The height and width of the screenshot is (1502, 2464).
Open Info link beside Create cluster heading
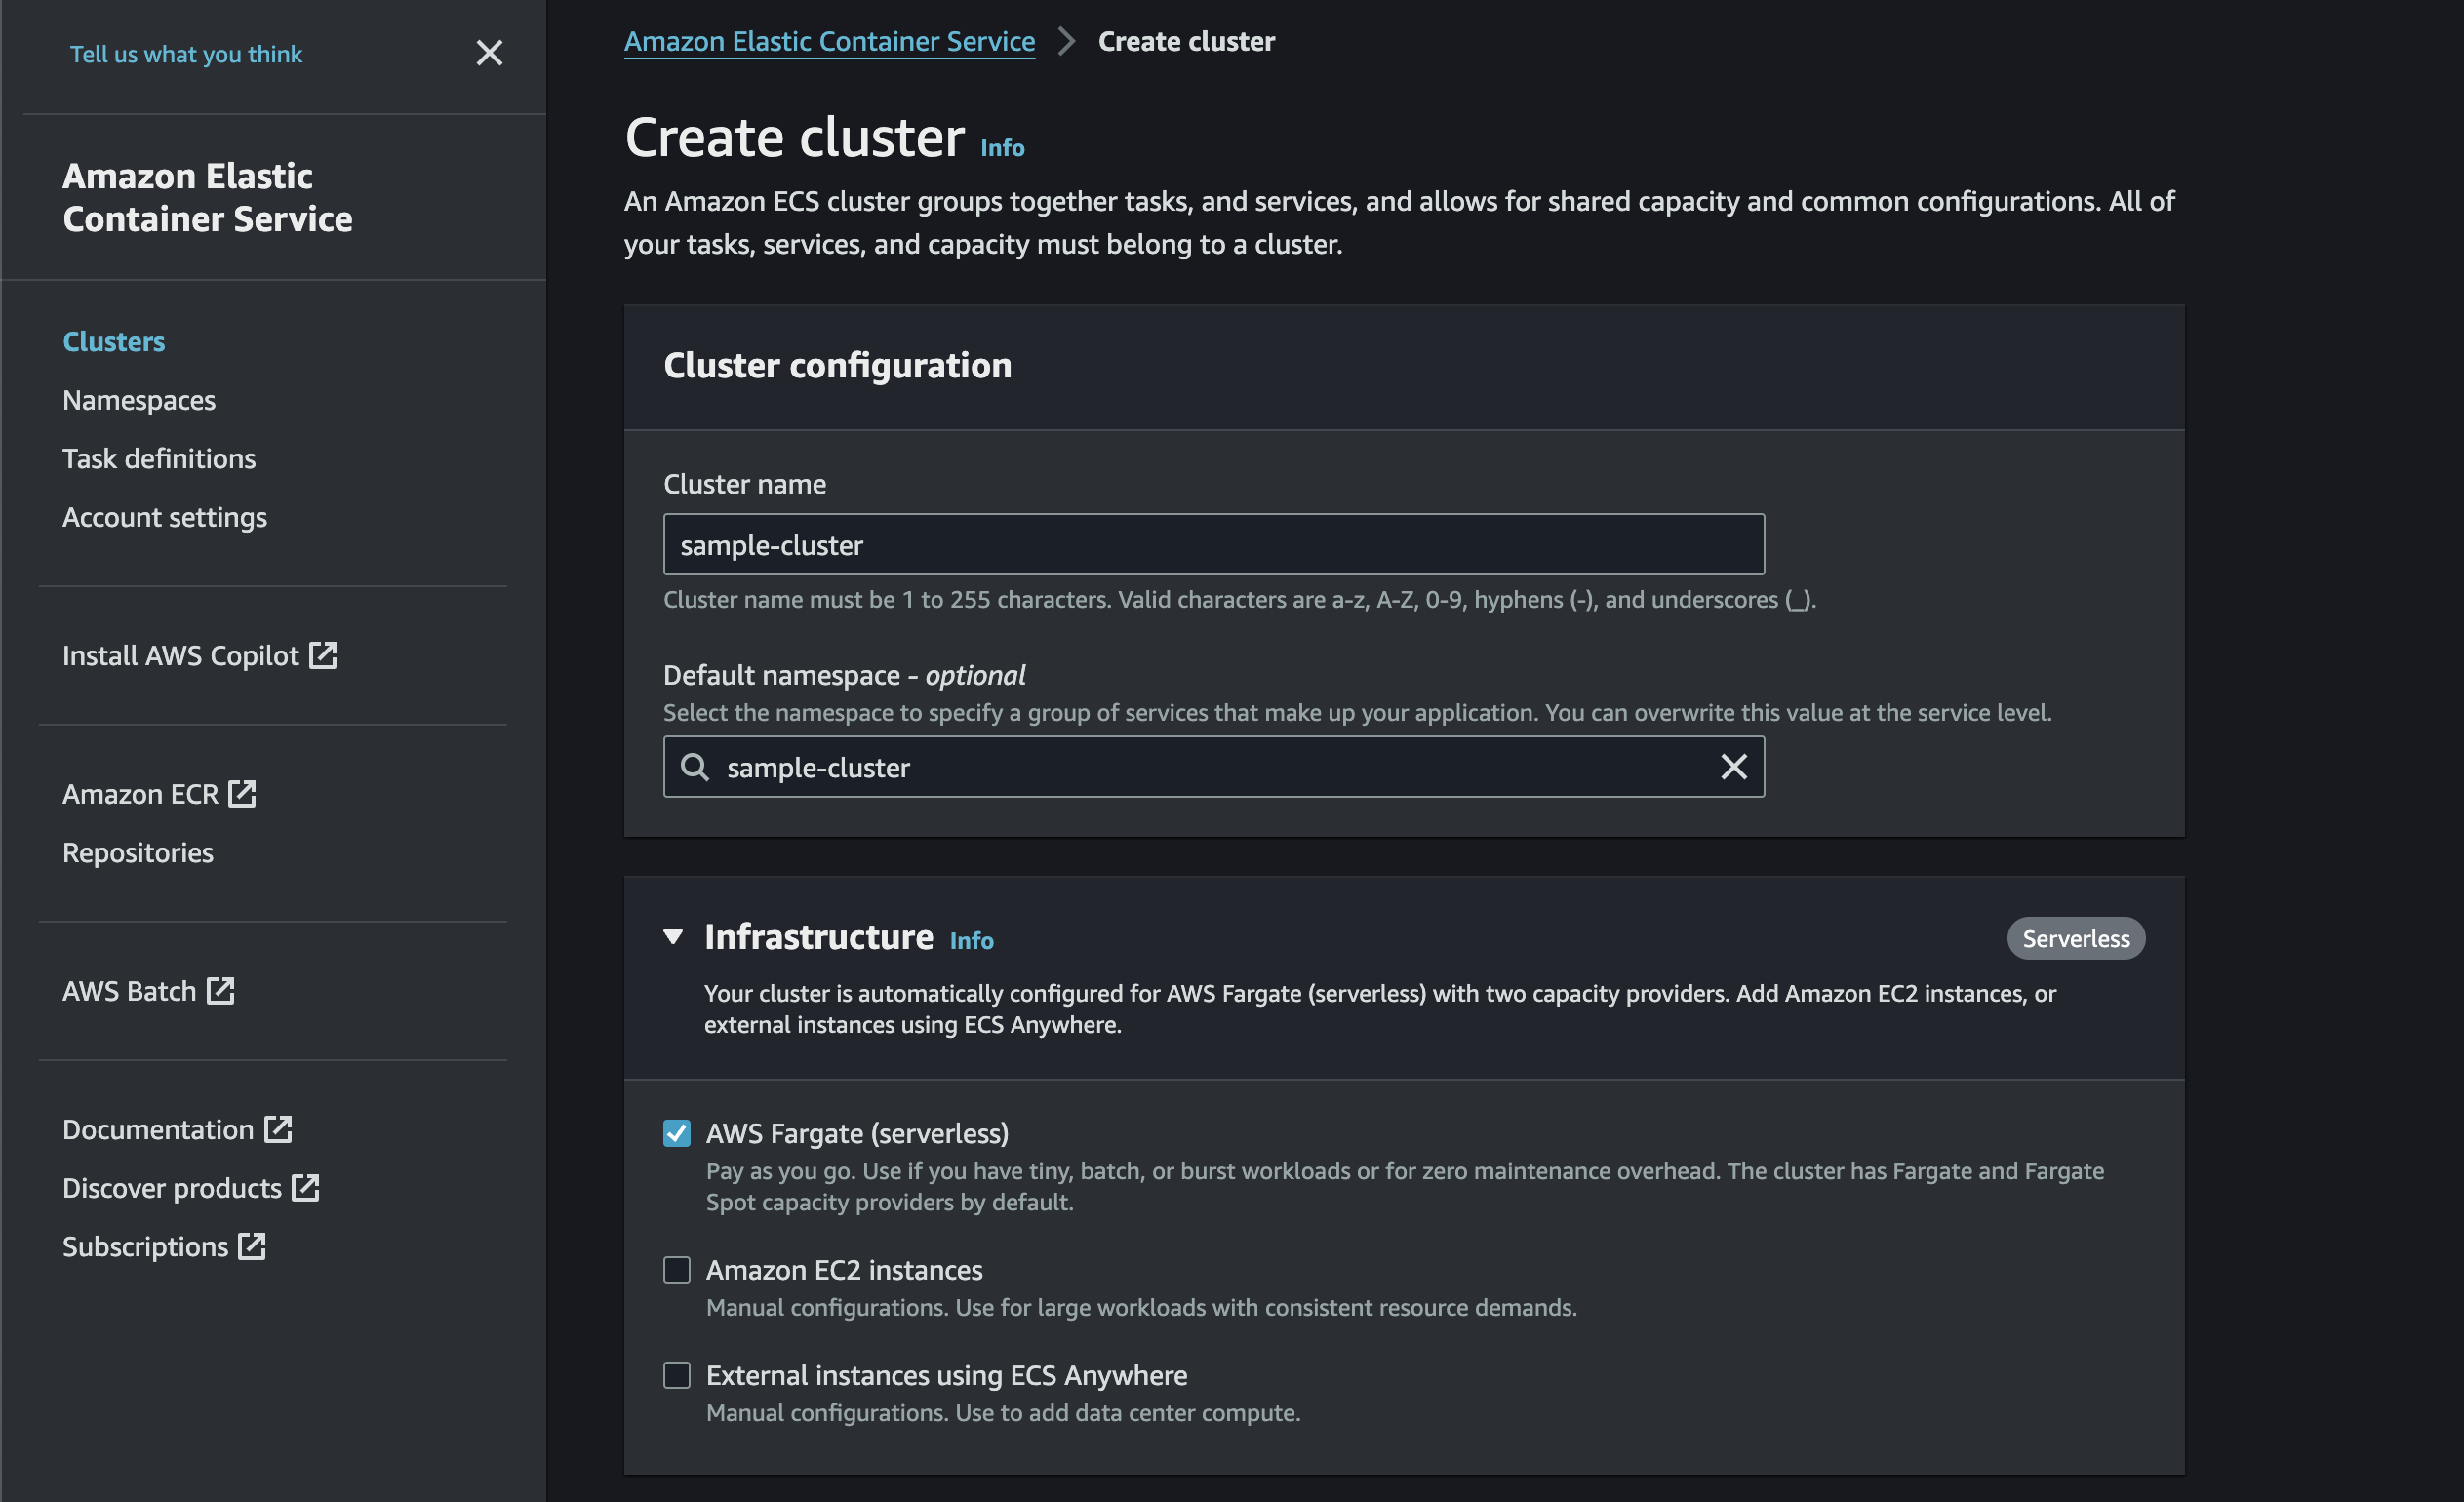[1002, 148]
